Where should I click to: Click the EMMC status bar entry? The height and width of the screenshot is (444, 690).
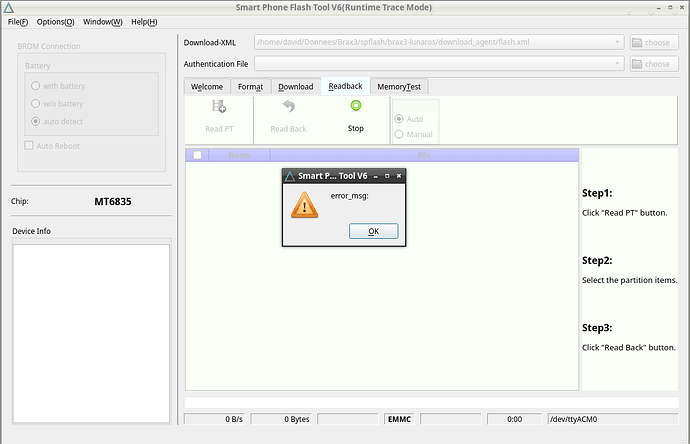(400, 419)
